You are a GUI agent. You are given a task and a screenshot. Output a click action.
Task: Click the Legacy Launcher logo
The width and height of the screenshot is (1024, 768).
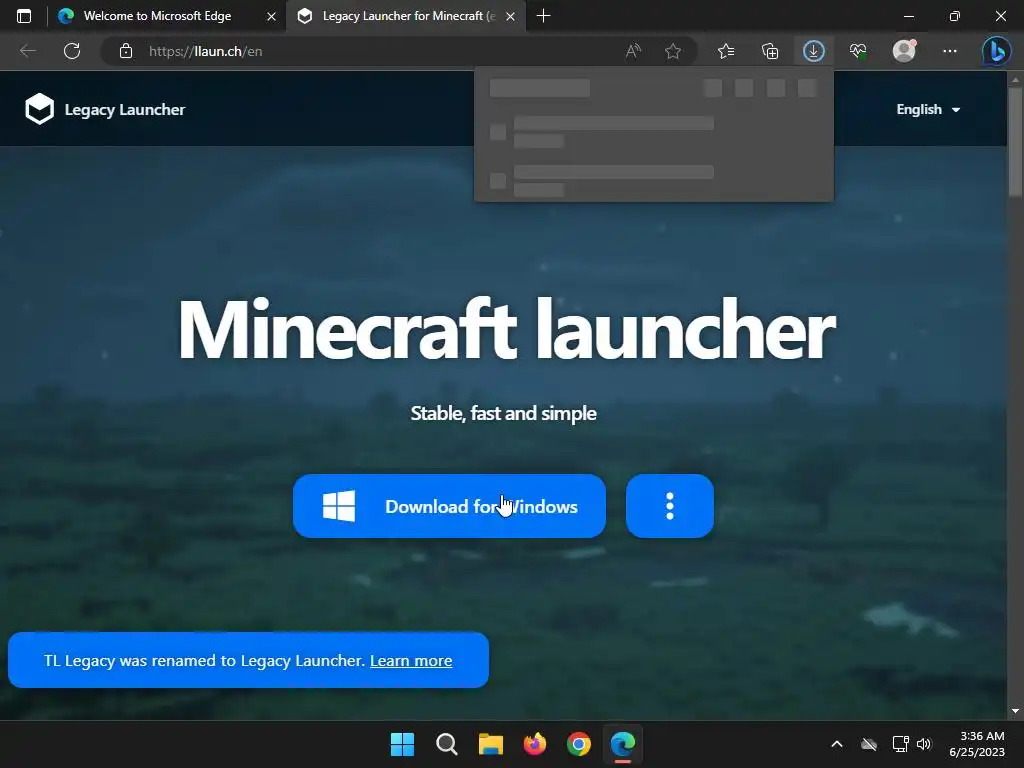click(105, 109)
